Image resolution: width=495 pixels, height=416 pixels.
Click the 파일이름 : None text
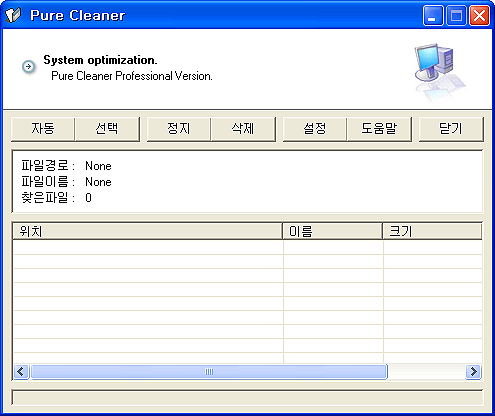[x=66, y=182]
